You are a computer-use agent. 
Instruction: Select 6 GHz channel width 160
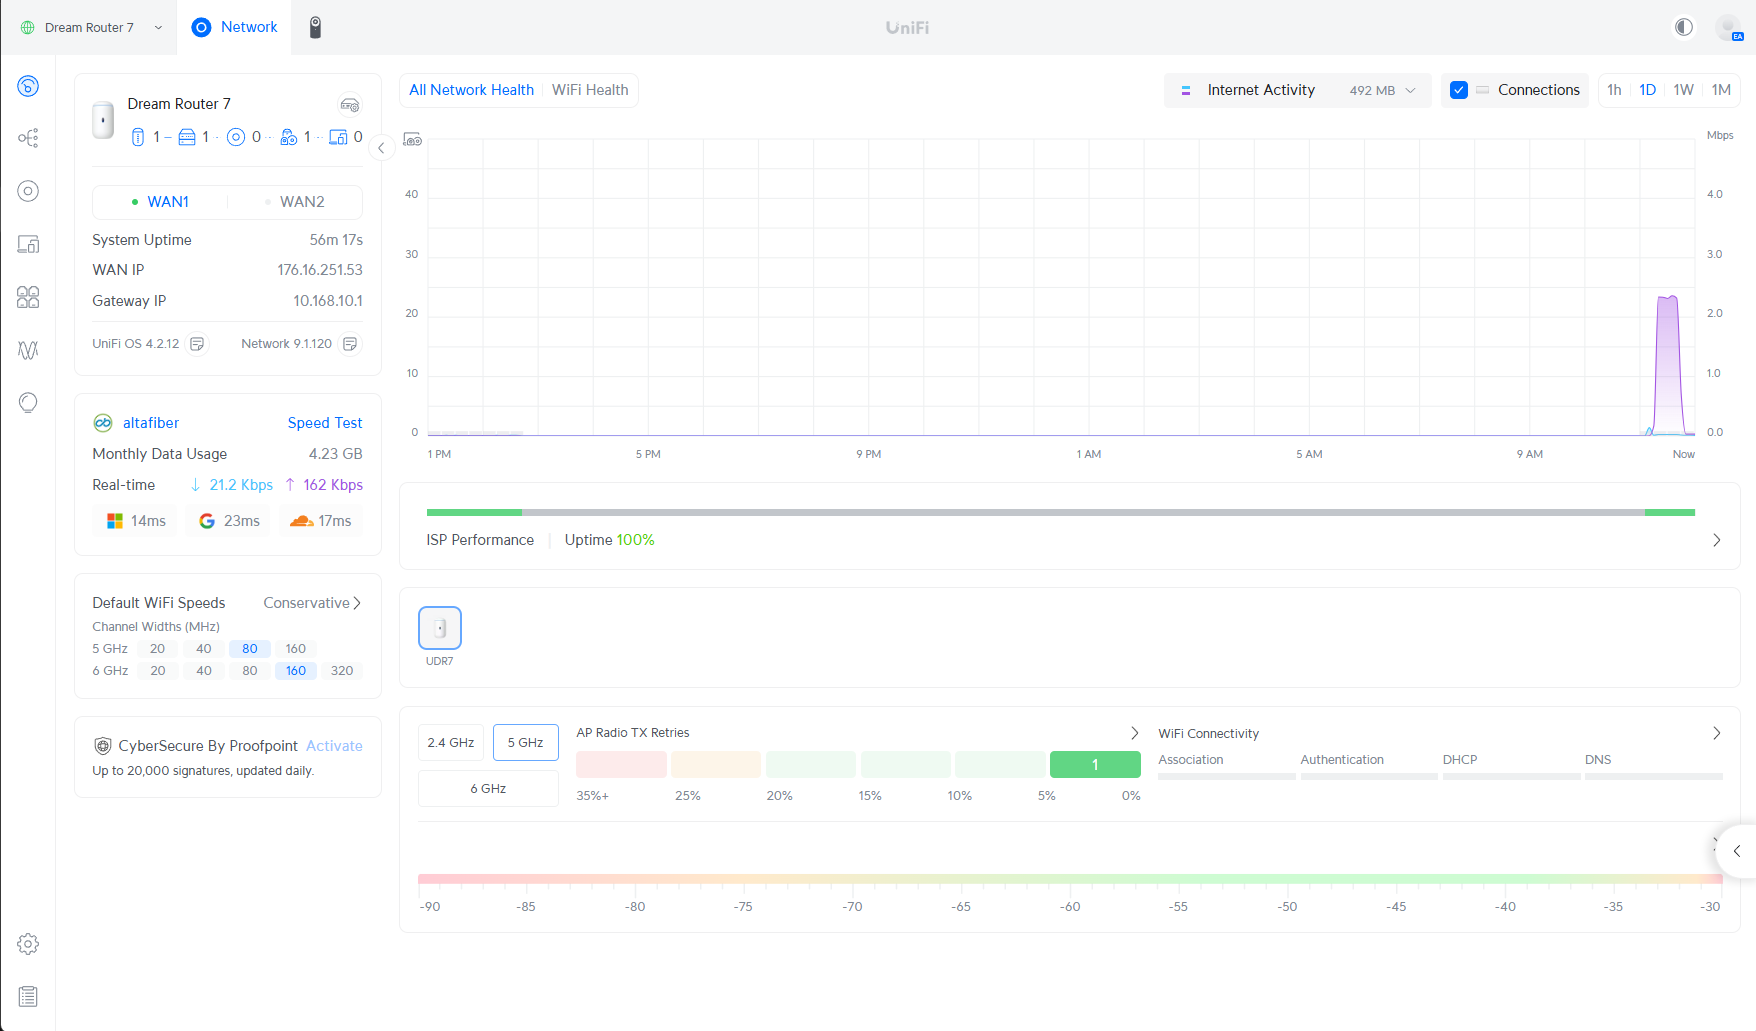296,671
